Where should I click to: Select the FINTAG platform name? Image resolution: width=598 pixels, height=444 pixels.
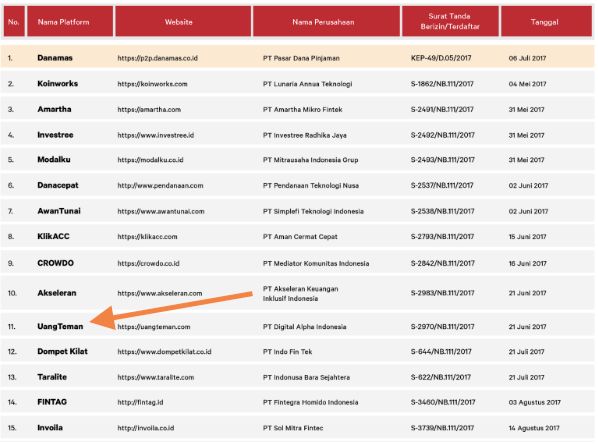[52, 402]
